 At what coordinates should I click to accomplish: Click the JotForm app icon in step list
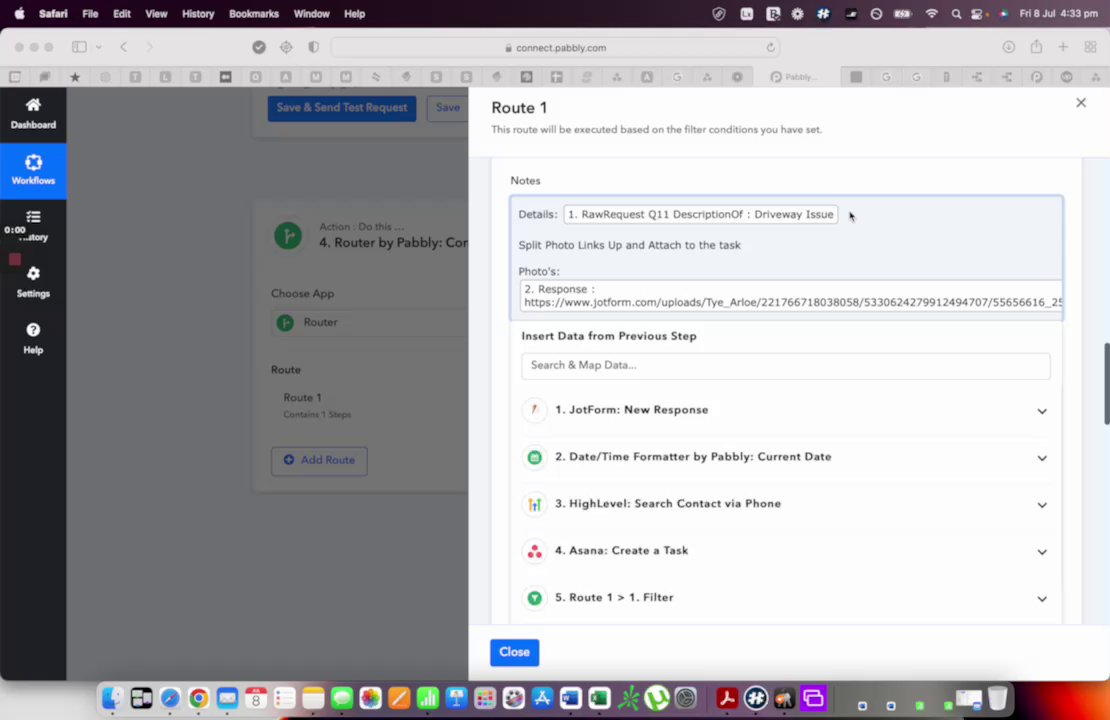click(534, 410)
